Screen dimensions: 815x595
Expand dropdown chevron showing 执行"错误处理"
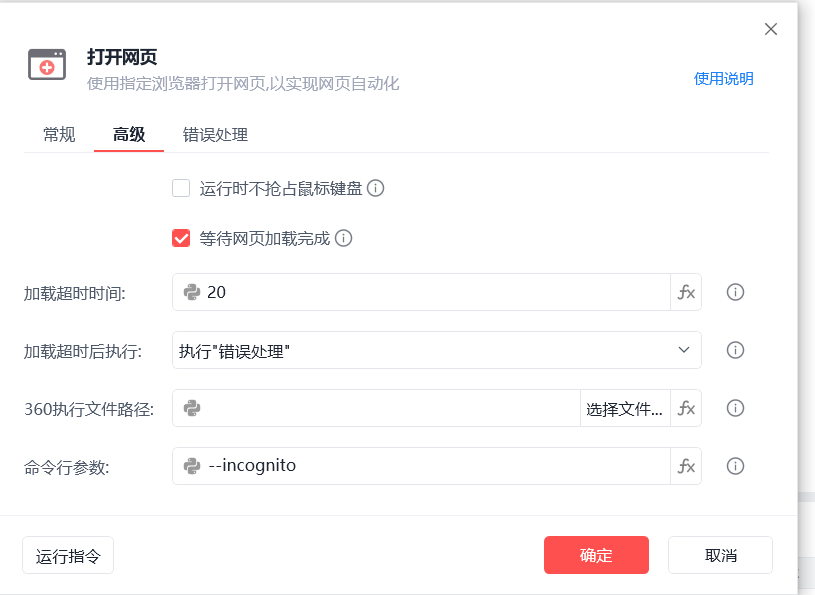(x=684, y=350)
